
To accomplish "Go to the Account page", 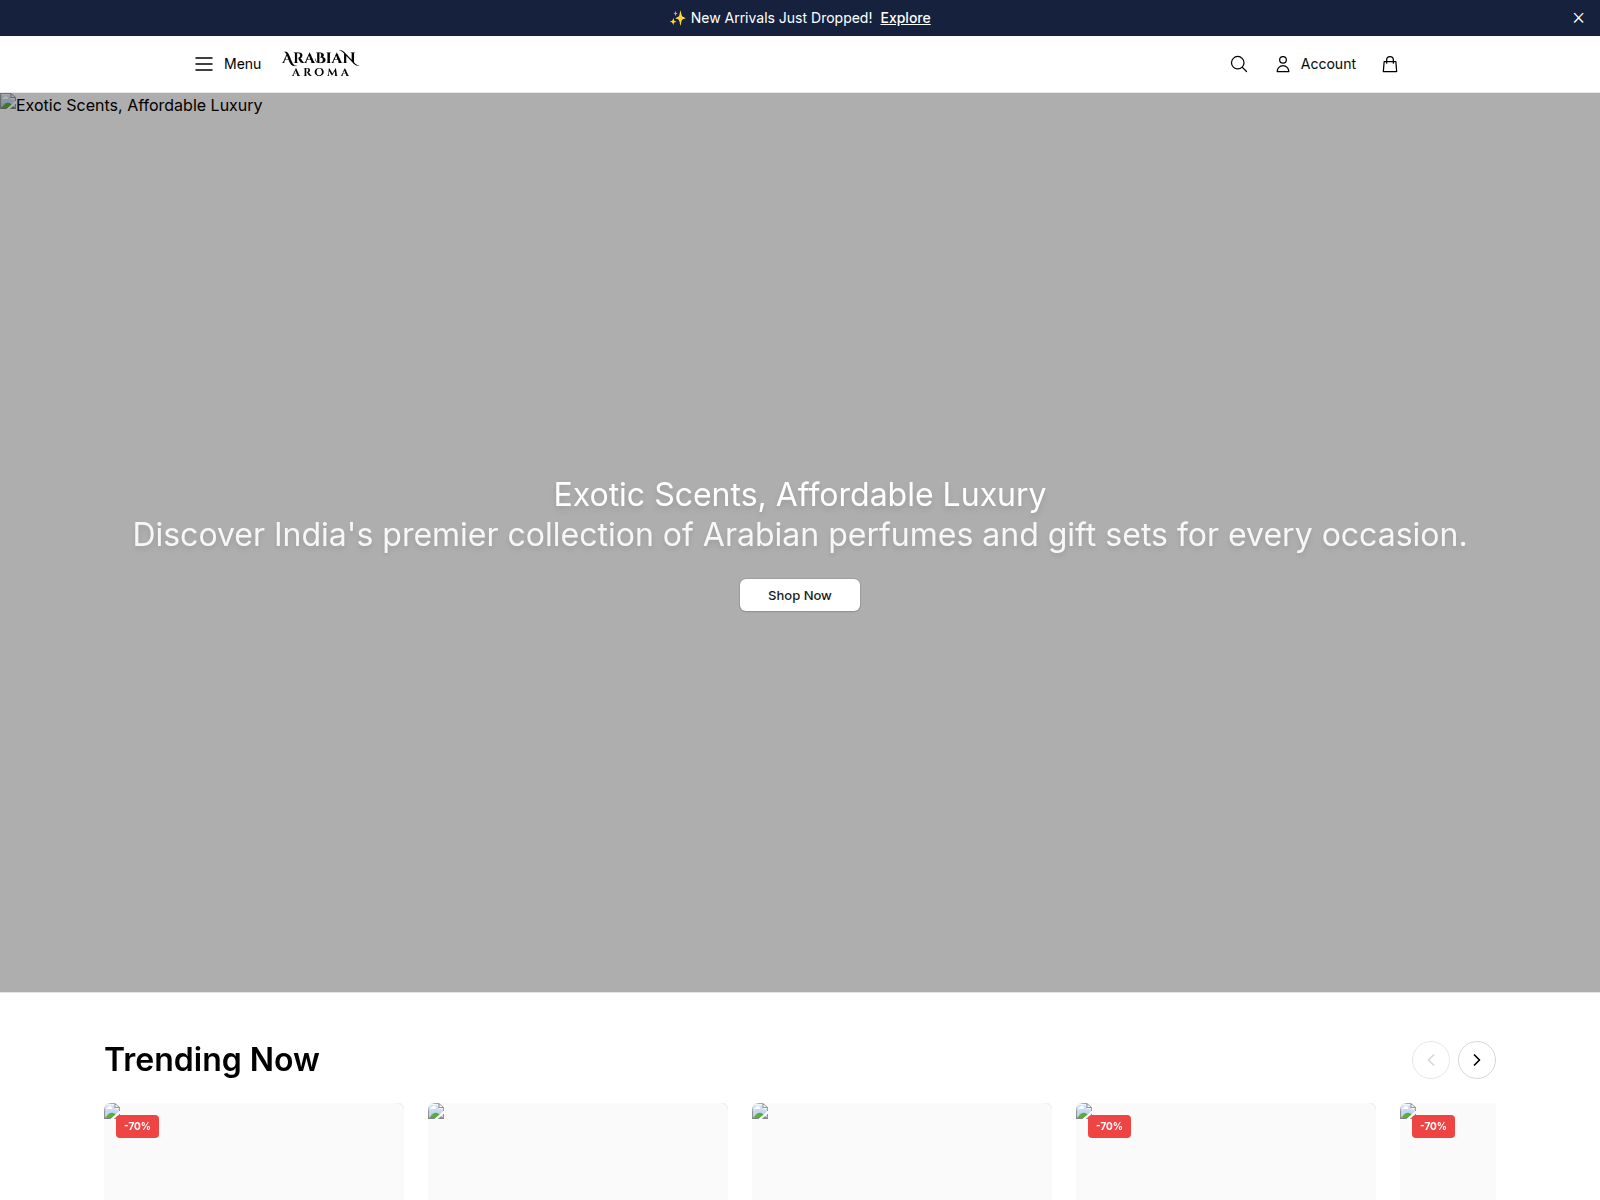I will click(1316, 64).
